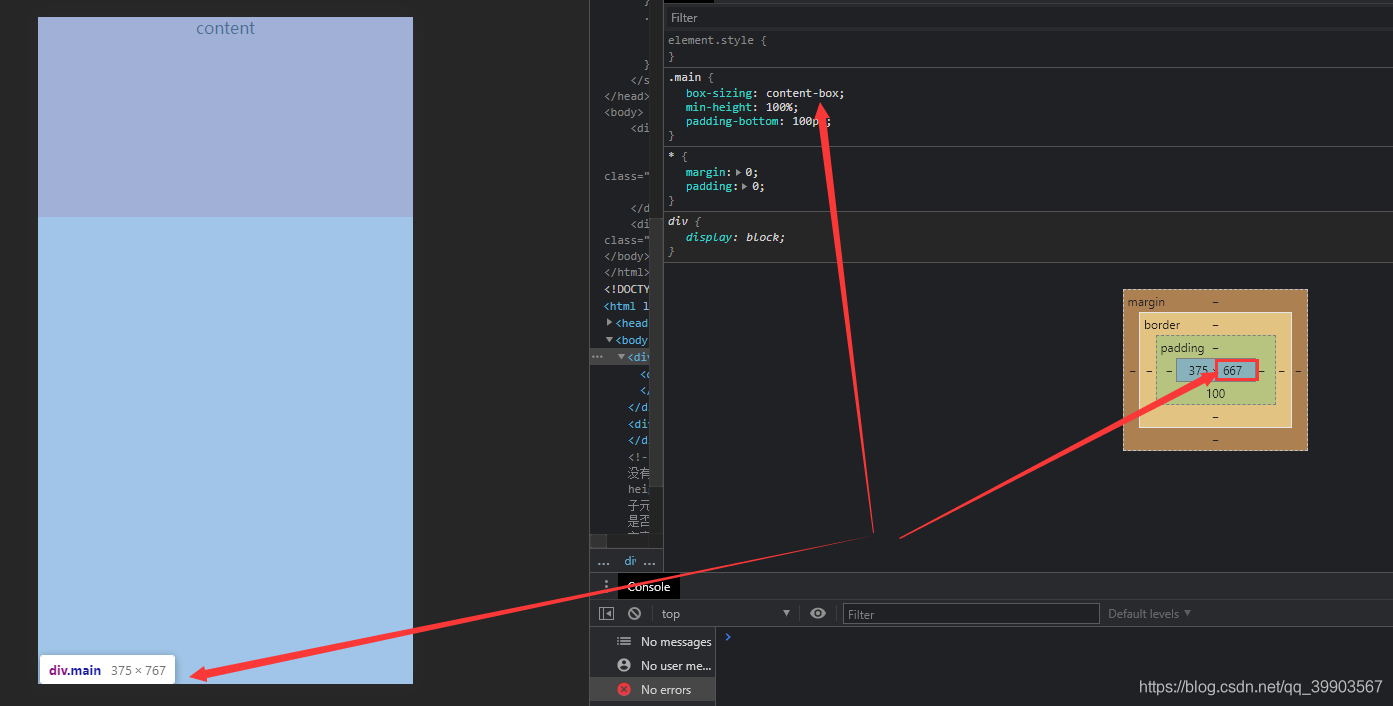
Task: Click the div selector in user agent rule
Action: [x=678, y=221]
